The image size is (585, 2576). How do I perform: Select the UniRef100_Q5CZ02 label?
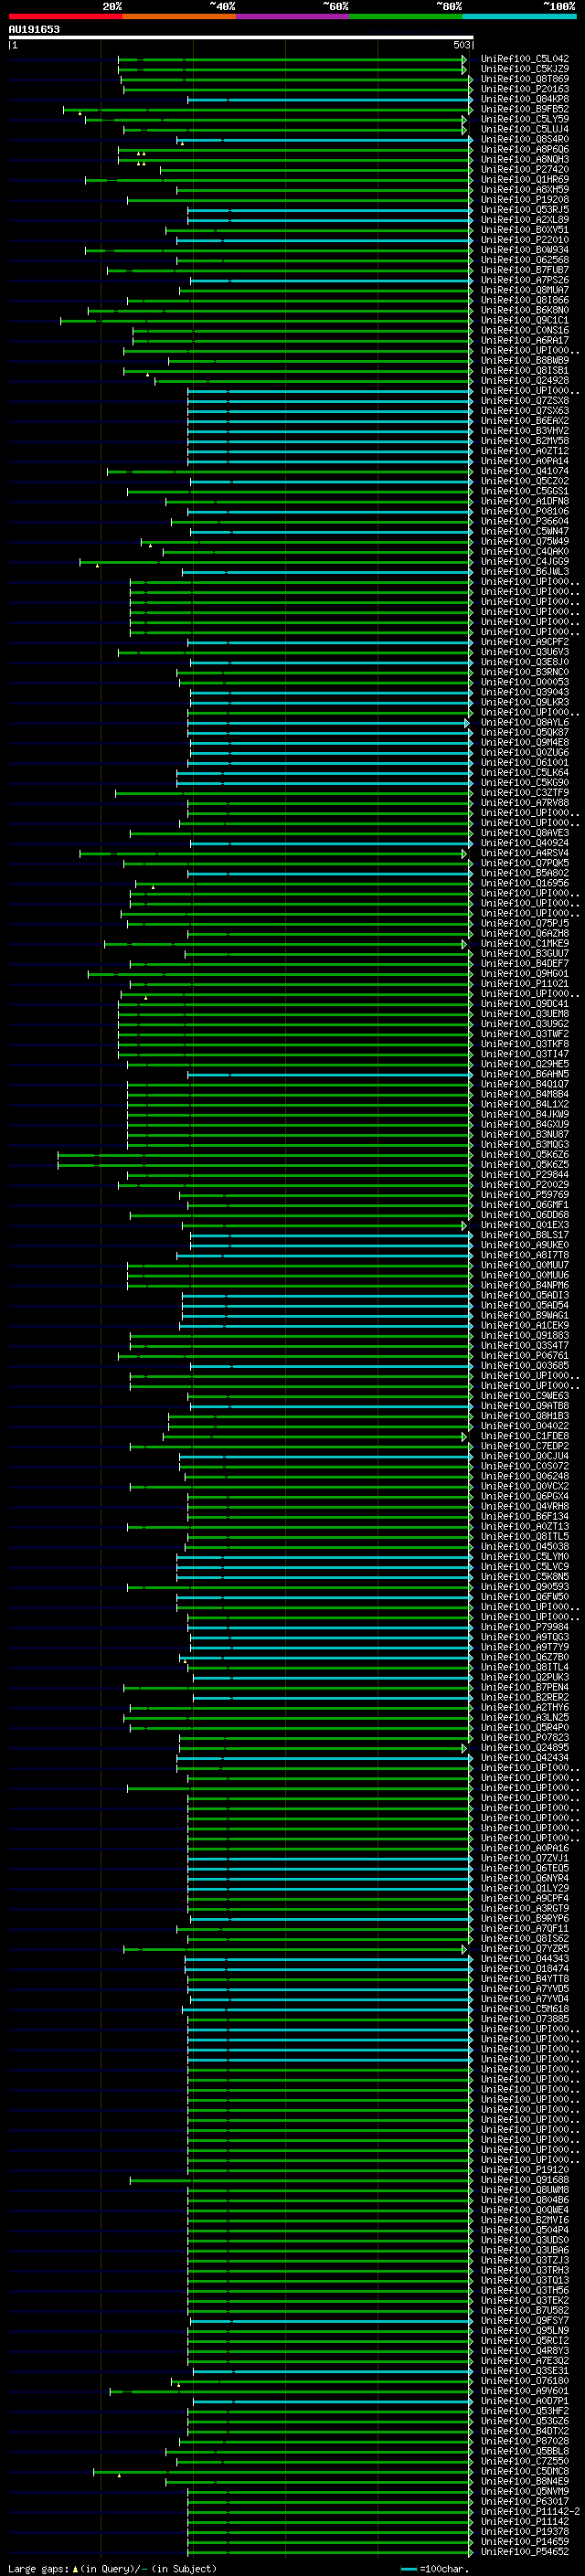click(525, 481)
